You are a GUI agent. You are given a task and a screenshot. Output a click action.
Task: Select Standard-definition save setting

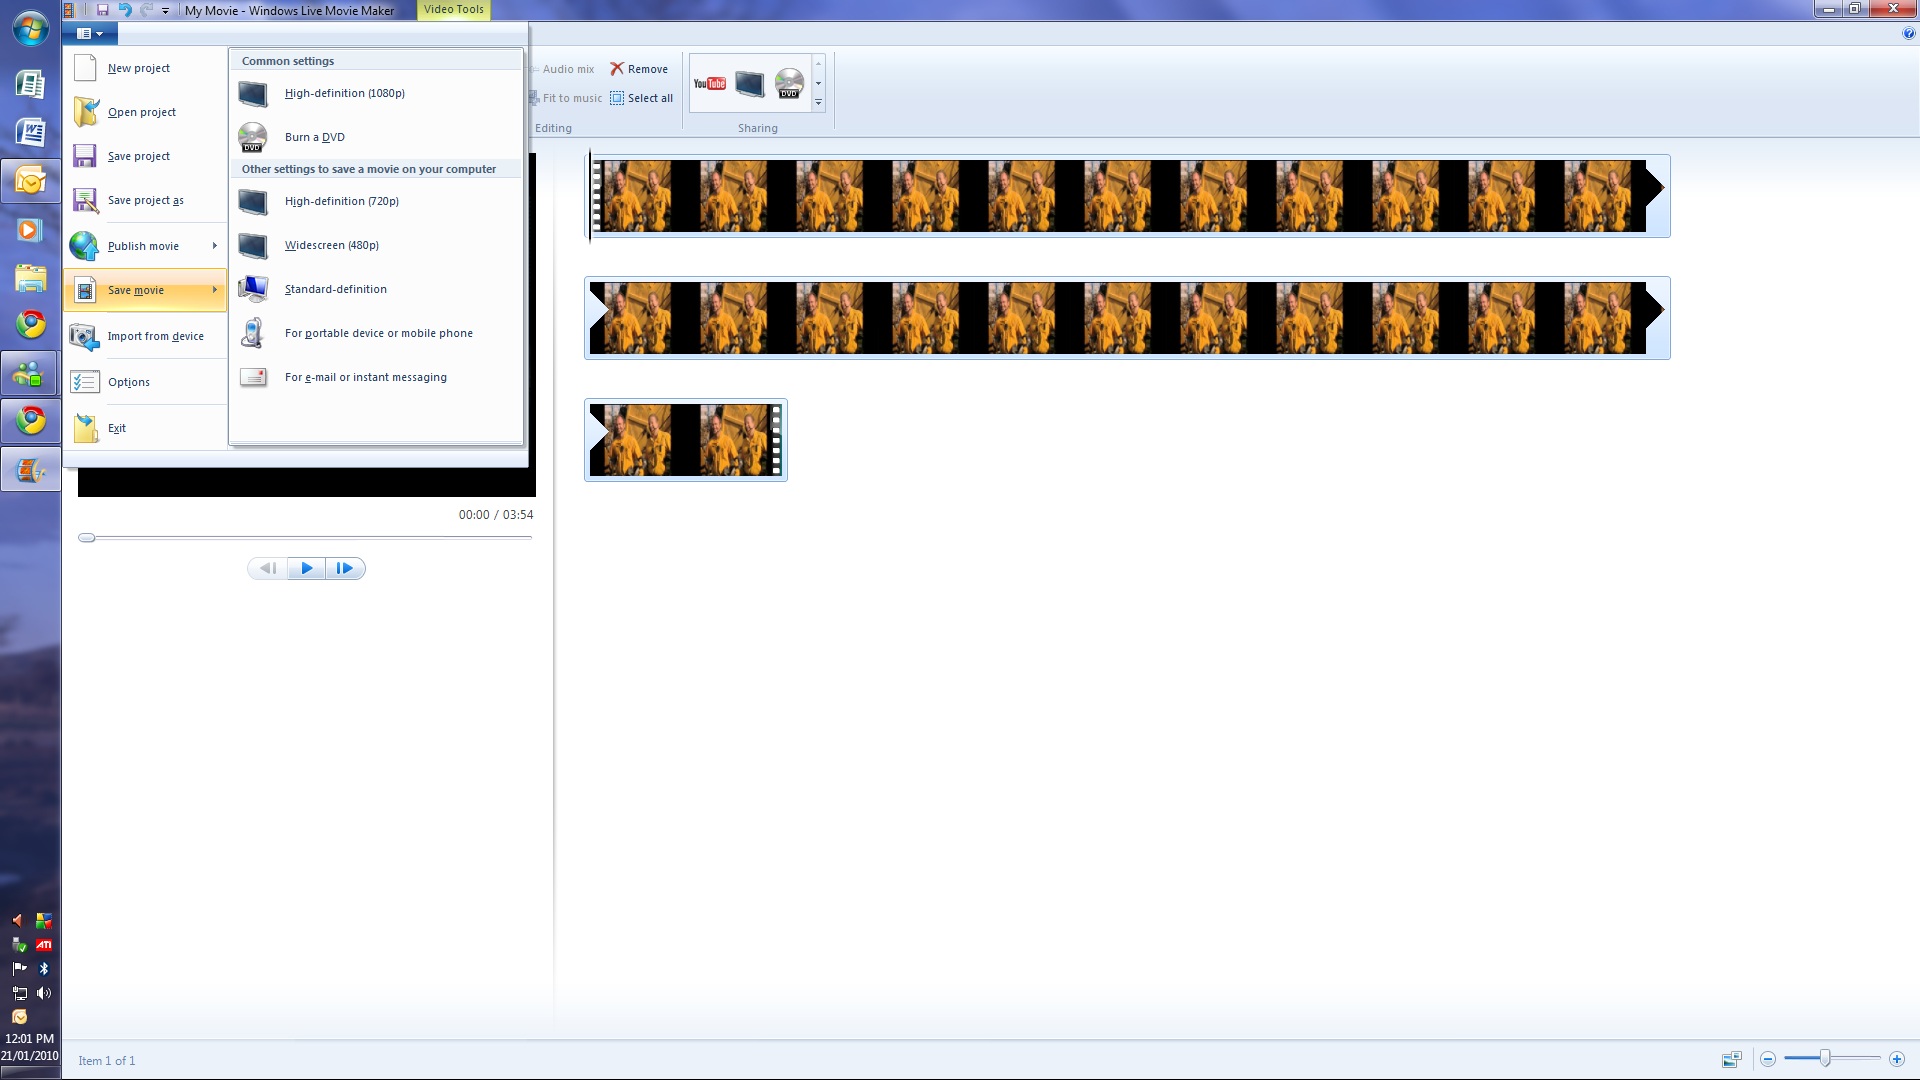376,289
